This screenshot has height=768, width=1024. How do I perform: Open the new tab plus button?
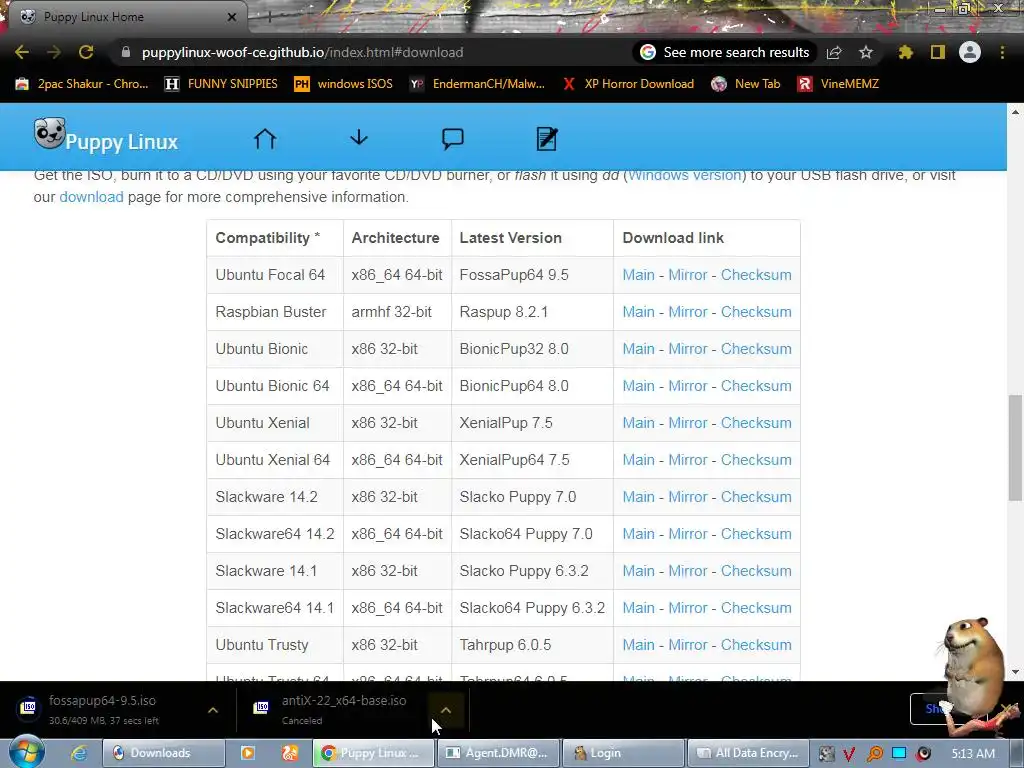pos(269,17)
